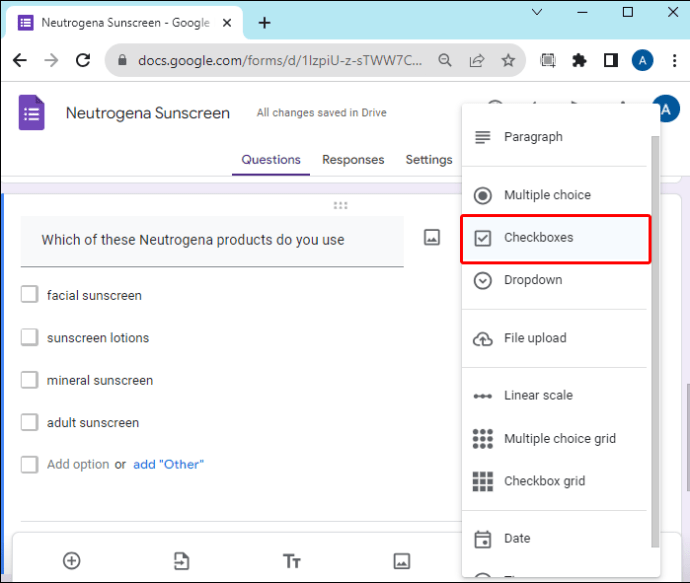The image size is (690, 583).
Task: Click the facial sunscreen option text
Action: (94, 295)
